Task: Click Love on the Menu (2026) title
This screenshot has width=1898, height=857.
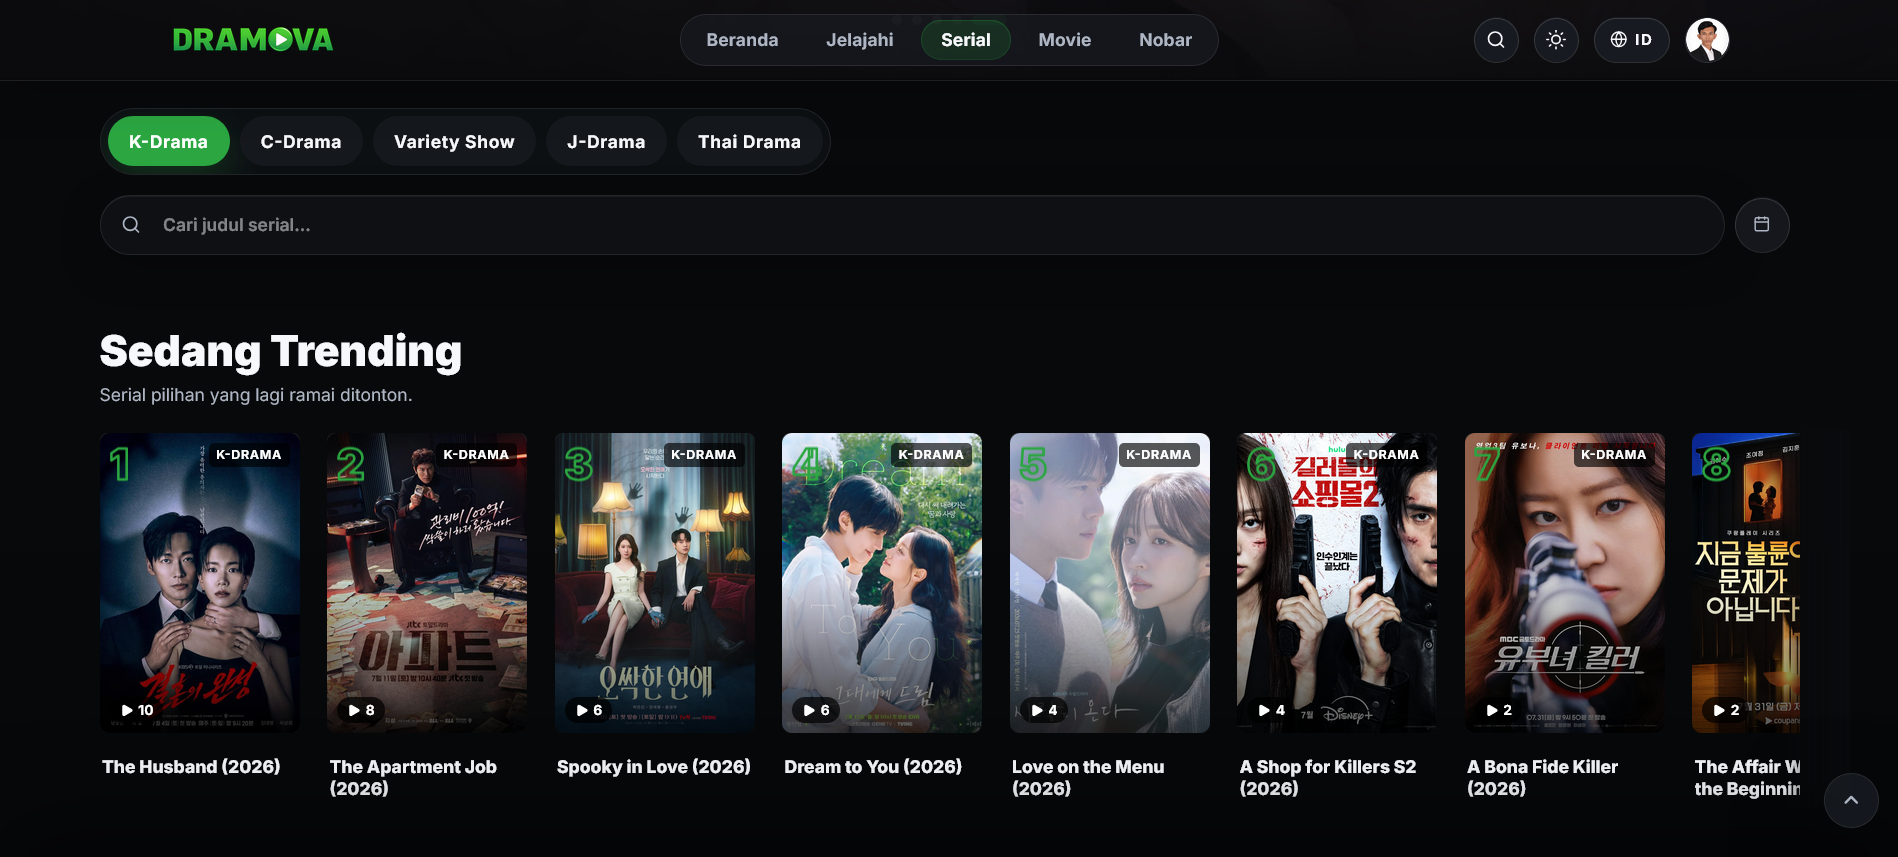Action: click(x=1088, y=778)
